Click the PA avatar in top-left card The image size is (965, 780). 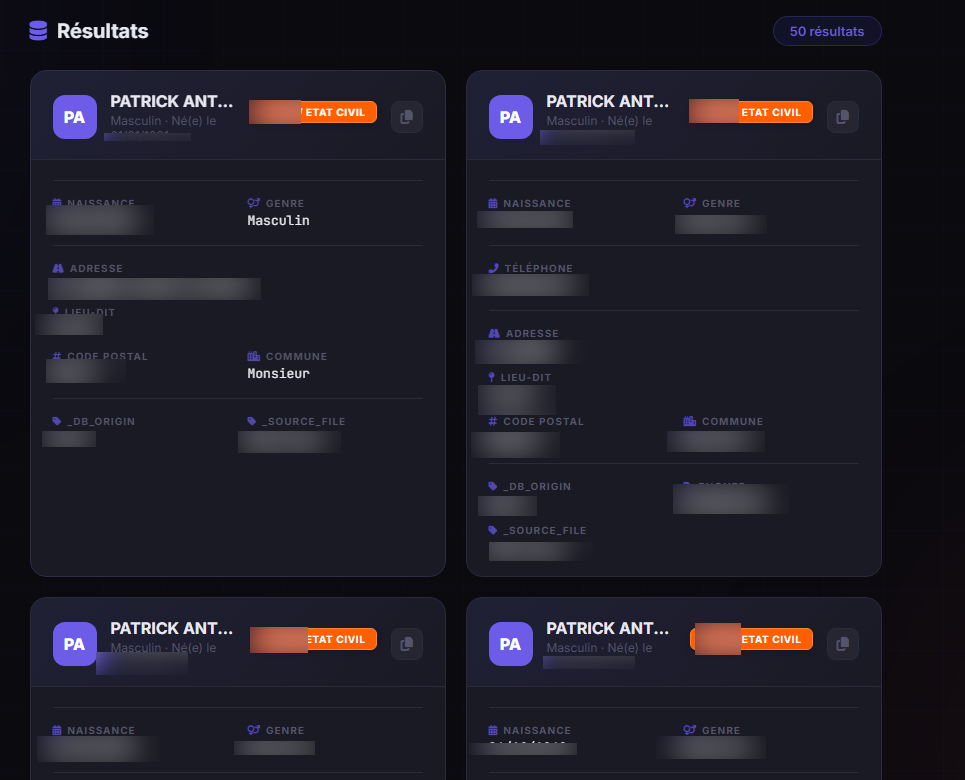(74, 117)
